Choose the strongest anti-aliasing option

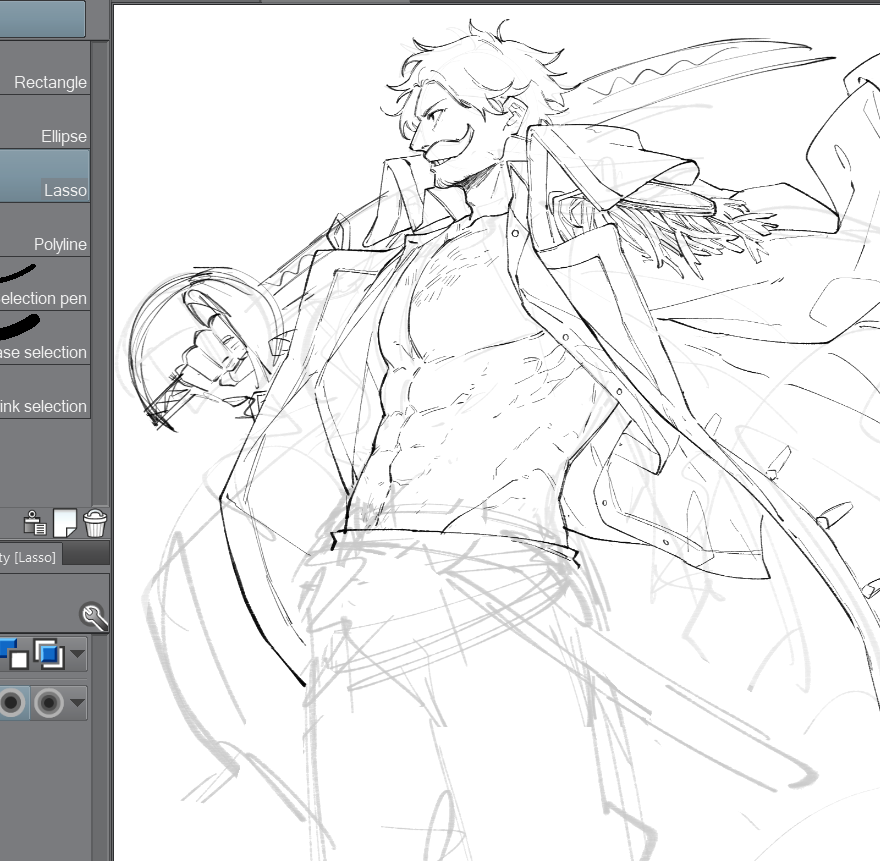49,702
